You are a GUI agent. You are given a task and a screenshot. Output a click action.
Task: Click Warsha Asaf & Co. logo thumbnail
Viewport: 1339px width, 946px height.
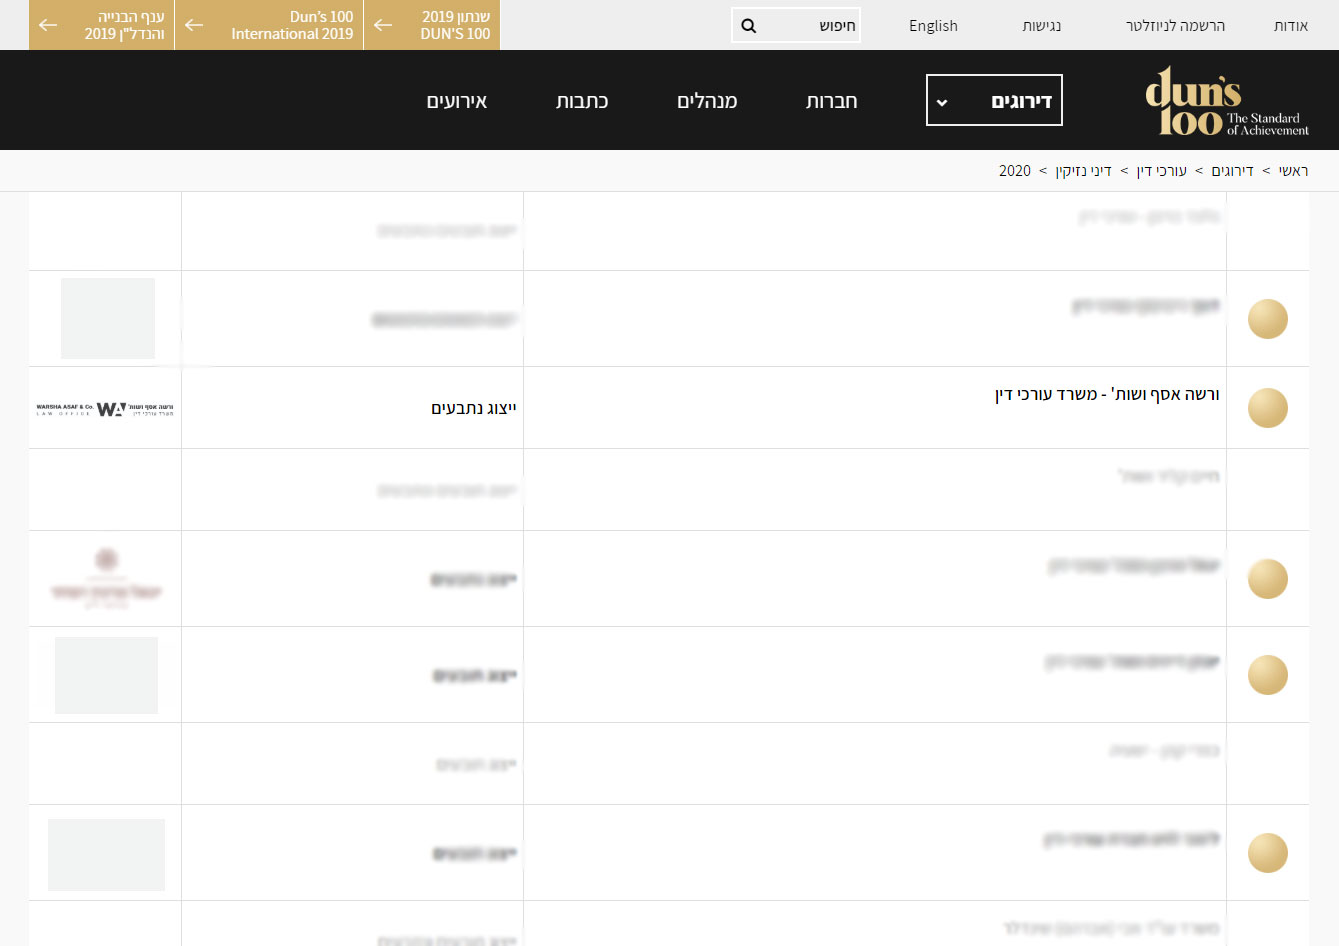[105, 409]
